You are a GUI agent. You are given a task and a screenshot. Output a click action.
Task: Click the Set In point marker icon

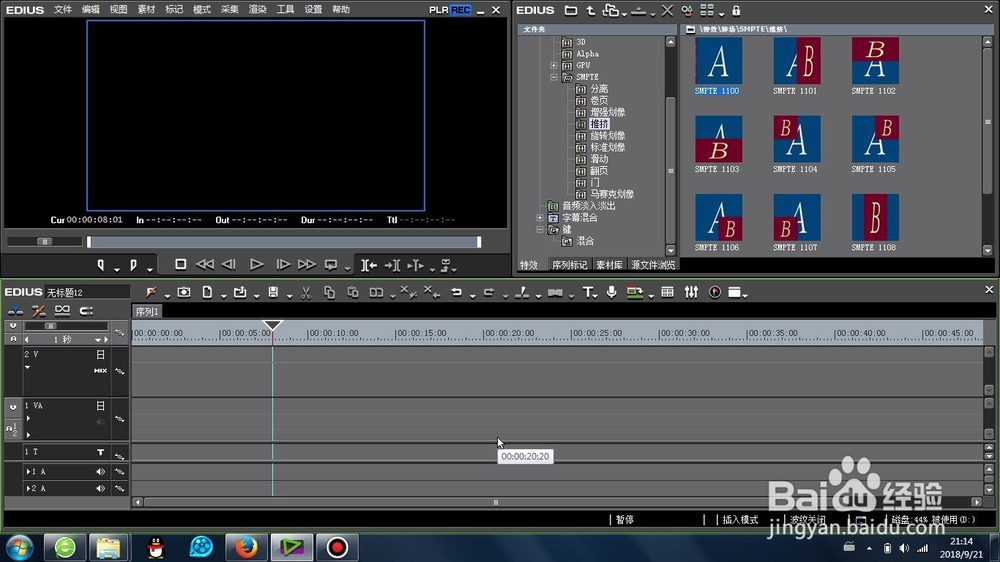(101, 265)
